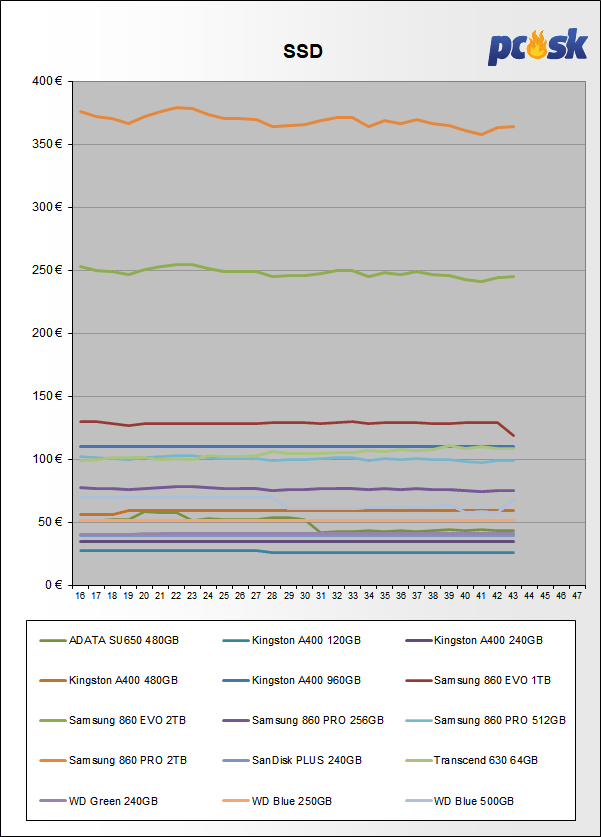Click the 150 € axis label
The image size is (601, 837).
pyautogui.click(x=47, y=396)
